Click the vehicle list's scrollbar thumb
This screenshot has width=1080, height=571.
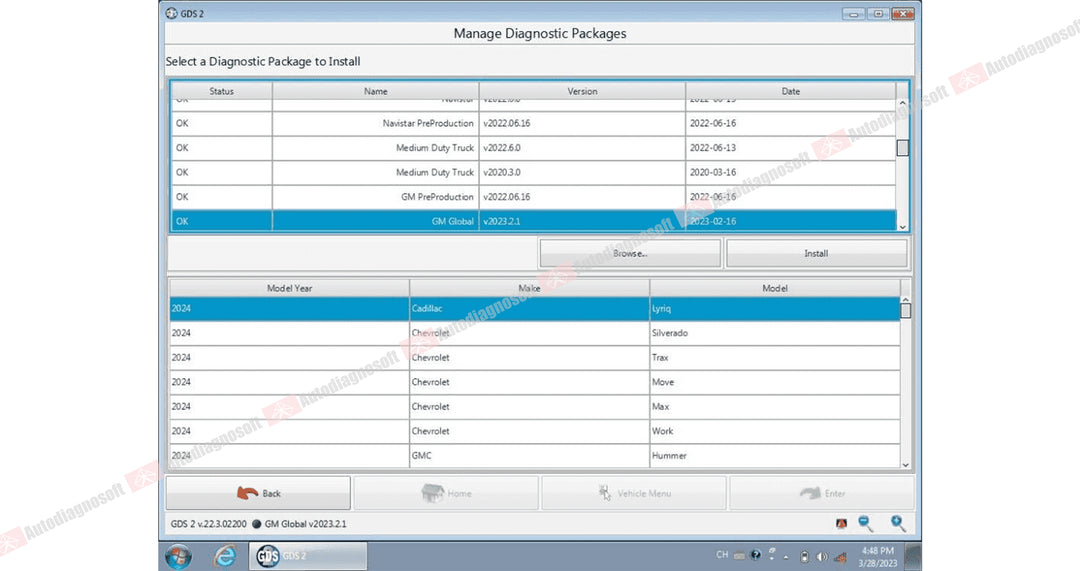[906, 311]
